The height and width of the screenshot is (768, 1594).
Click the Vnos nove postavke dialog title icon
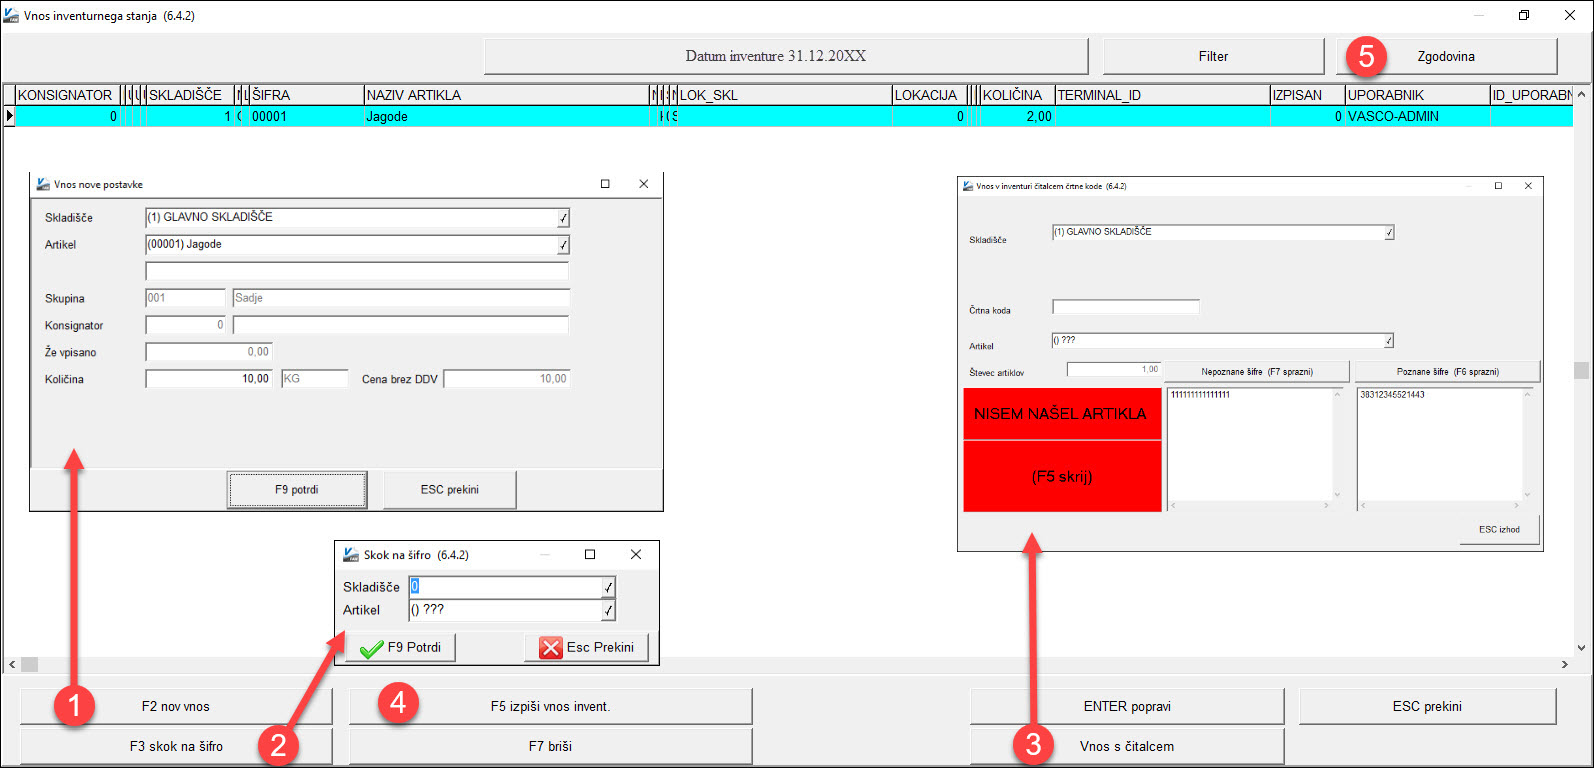(43, 184)
